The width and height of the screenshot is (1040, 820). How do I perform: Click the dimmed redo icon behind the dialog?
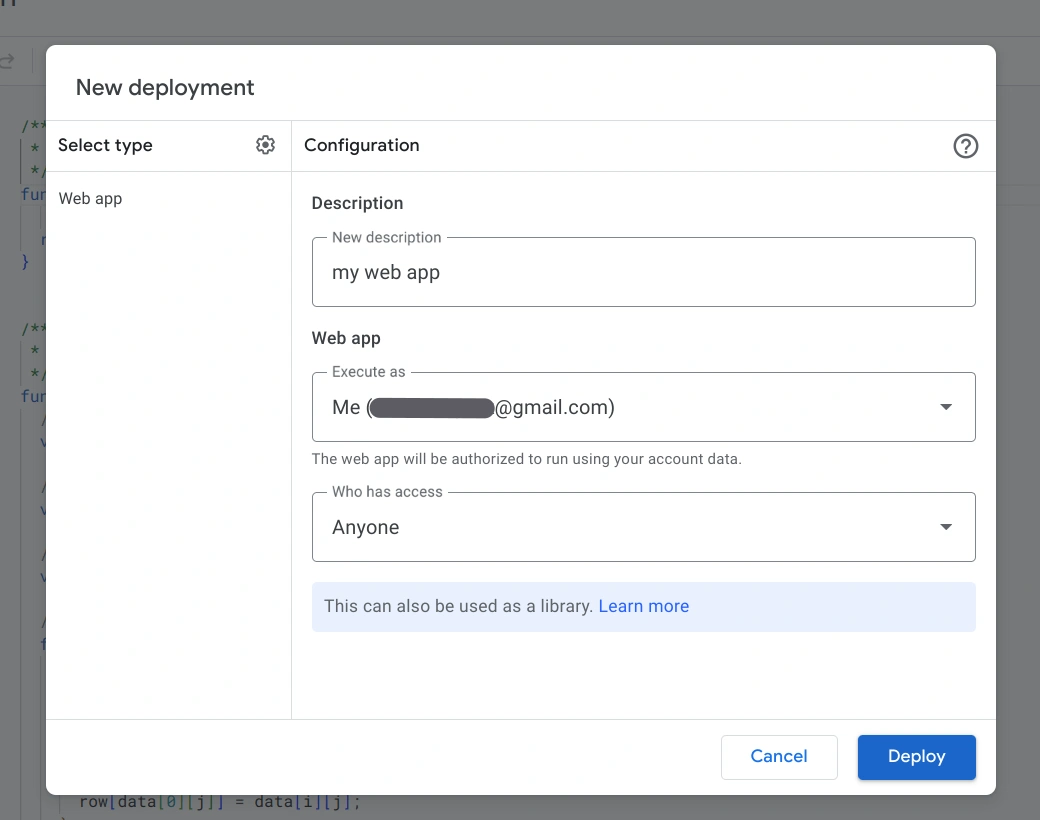point(8,62)
